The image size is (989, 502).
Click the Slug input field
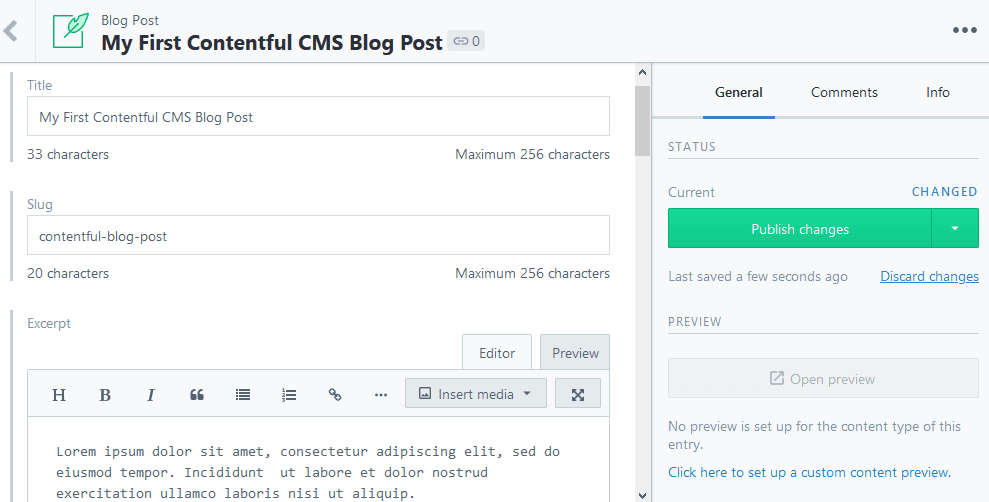[x=318, y=236]
